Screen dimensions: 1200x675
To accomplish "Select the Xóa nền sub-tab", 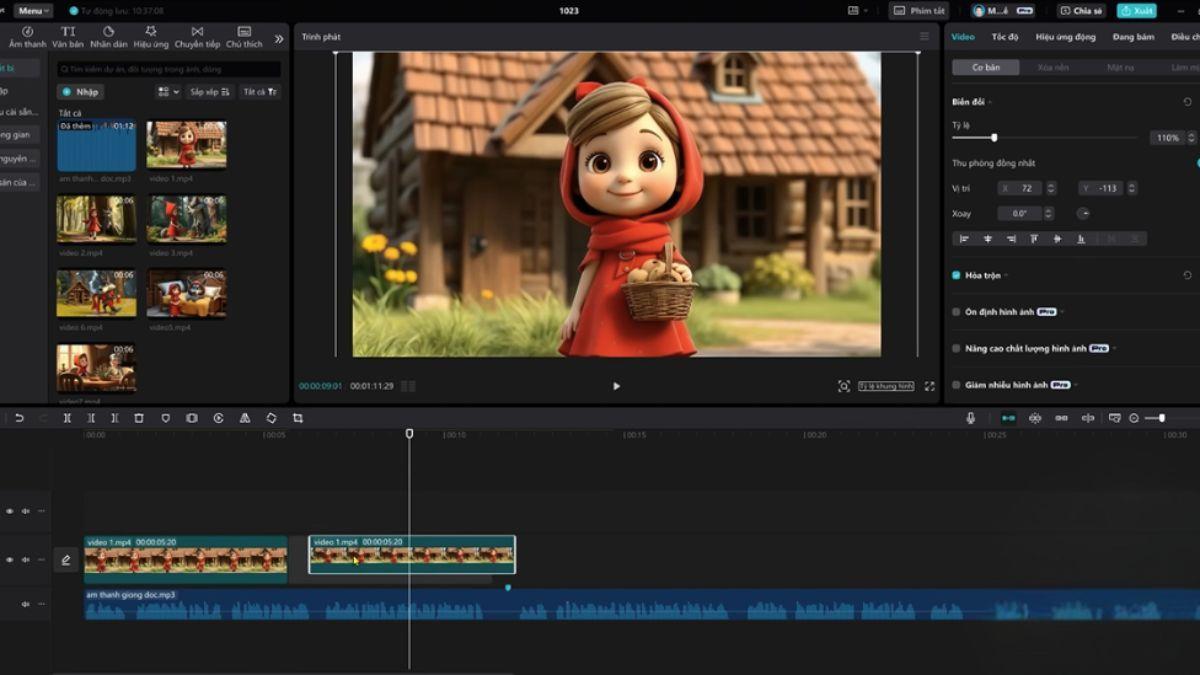I will [1053, 68].
